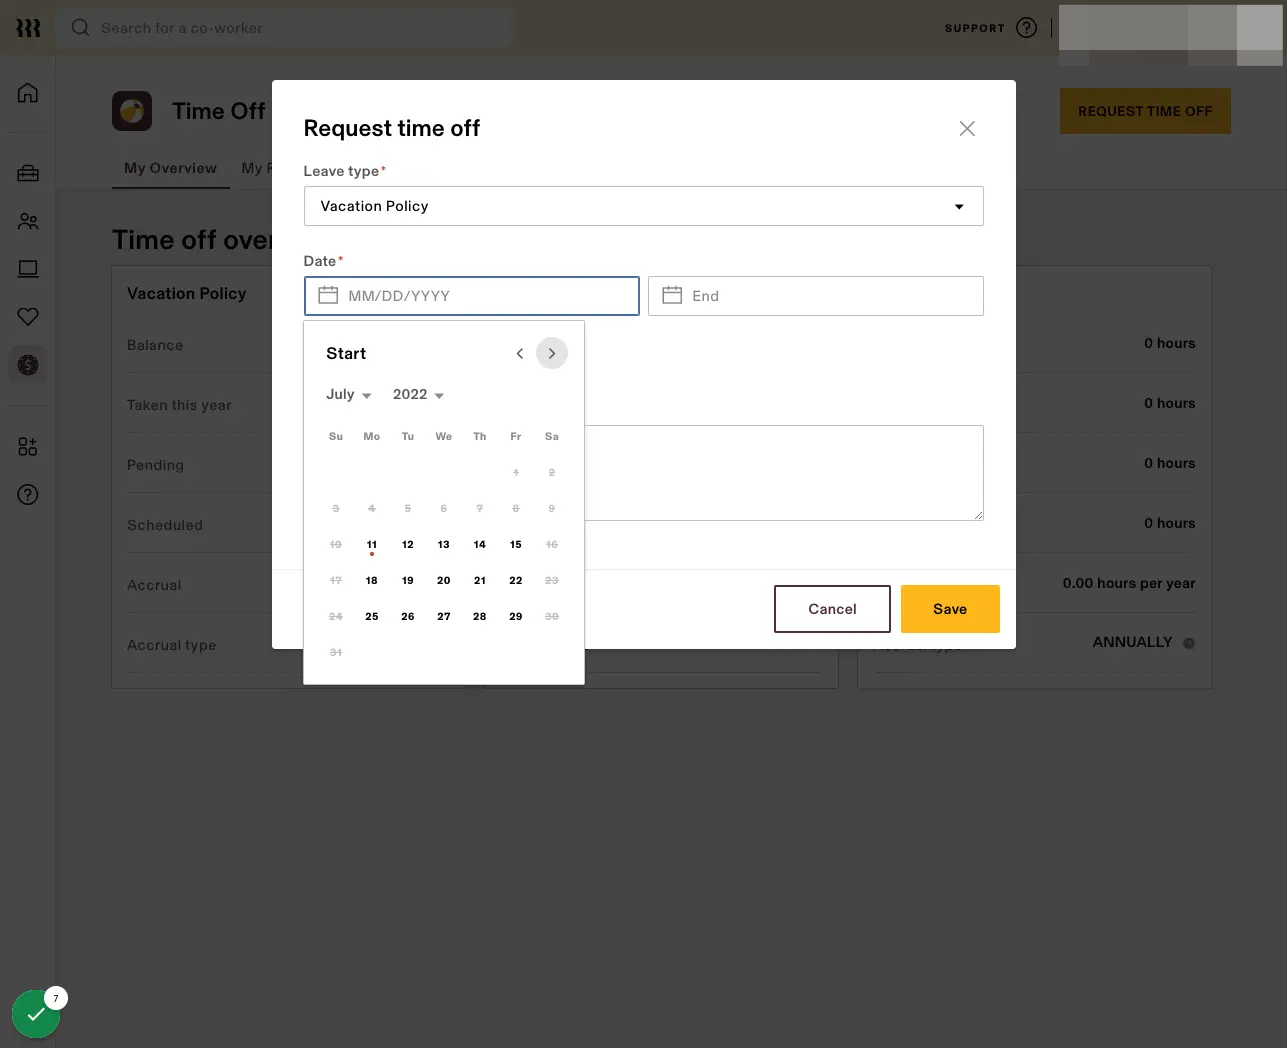The height and width of the screenshot is (1048, 1287).
Task: Click the Time Off app icon
Action: [132, 111]
